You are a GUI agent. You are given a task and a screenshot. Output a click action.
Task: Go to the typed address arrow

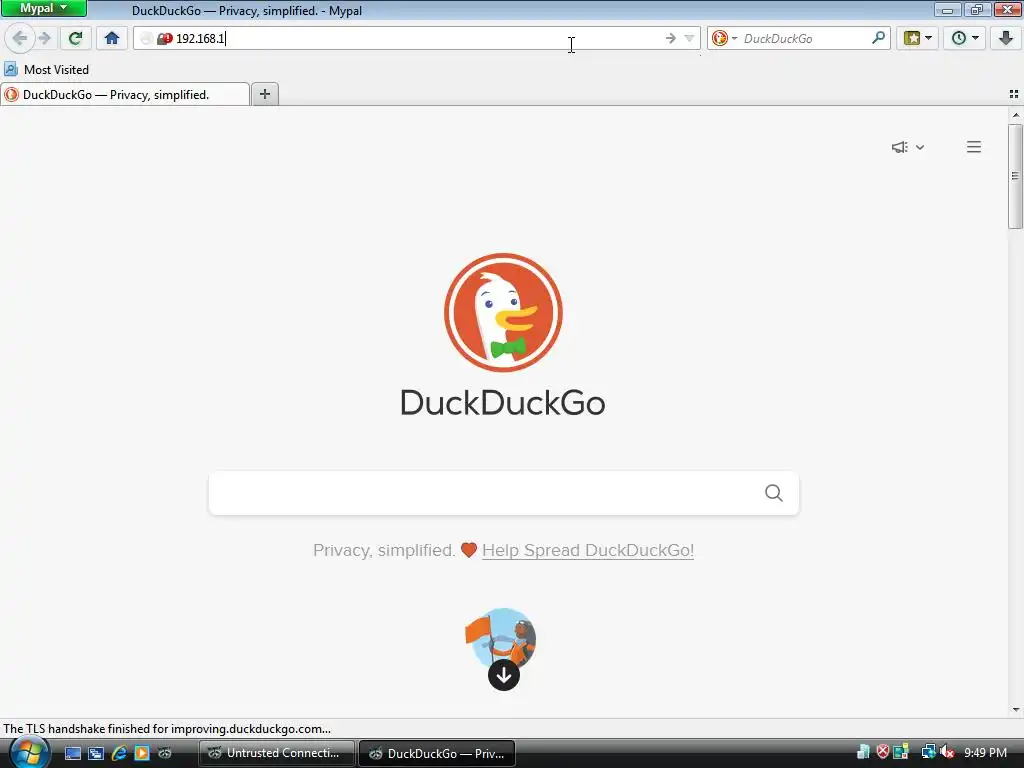pos(671,39)
